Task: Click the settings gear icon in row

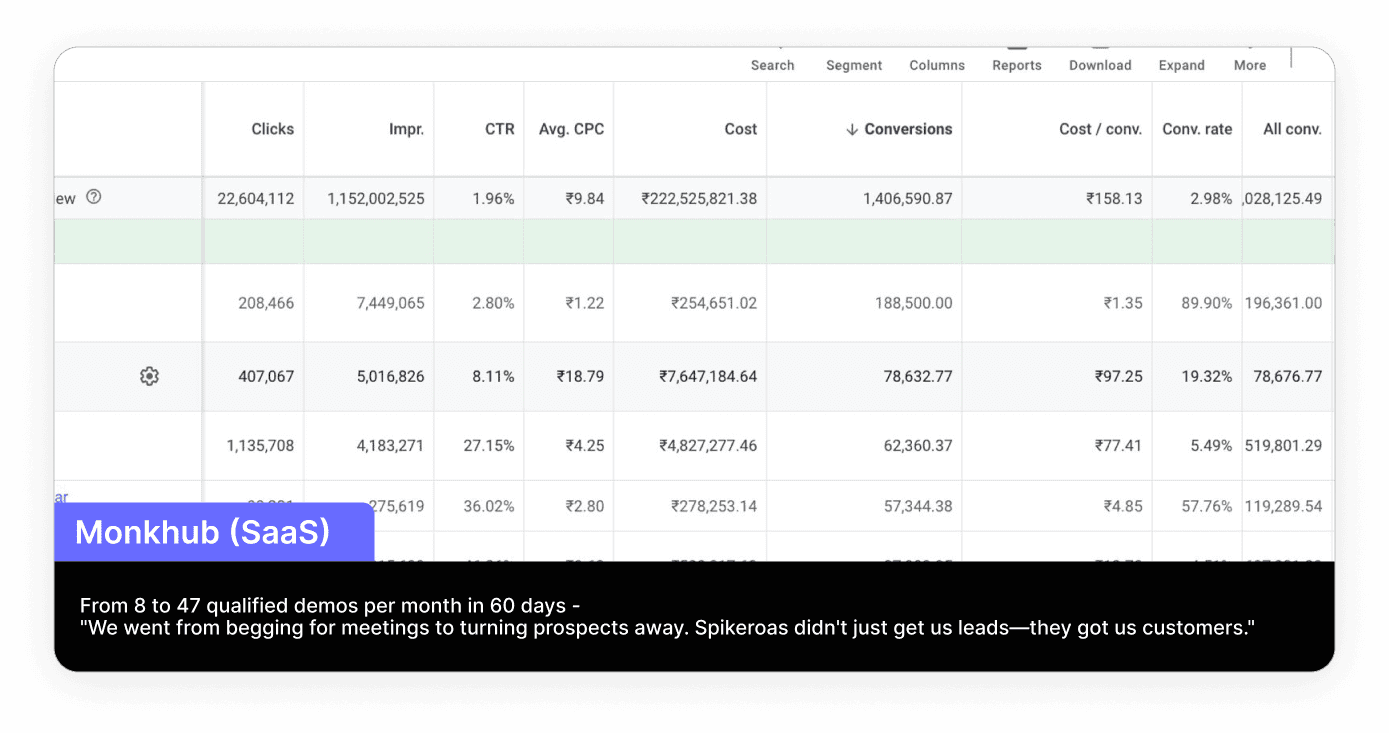Action: tap(149, 376)
